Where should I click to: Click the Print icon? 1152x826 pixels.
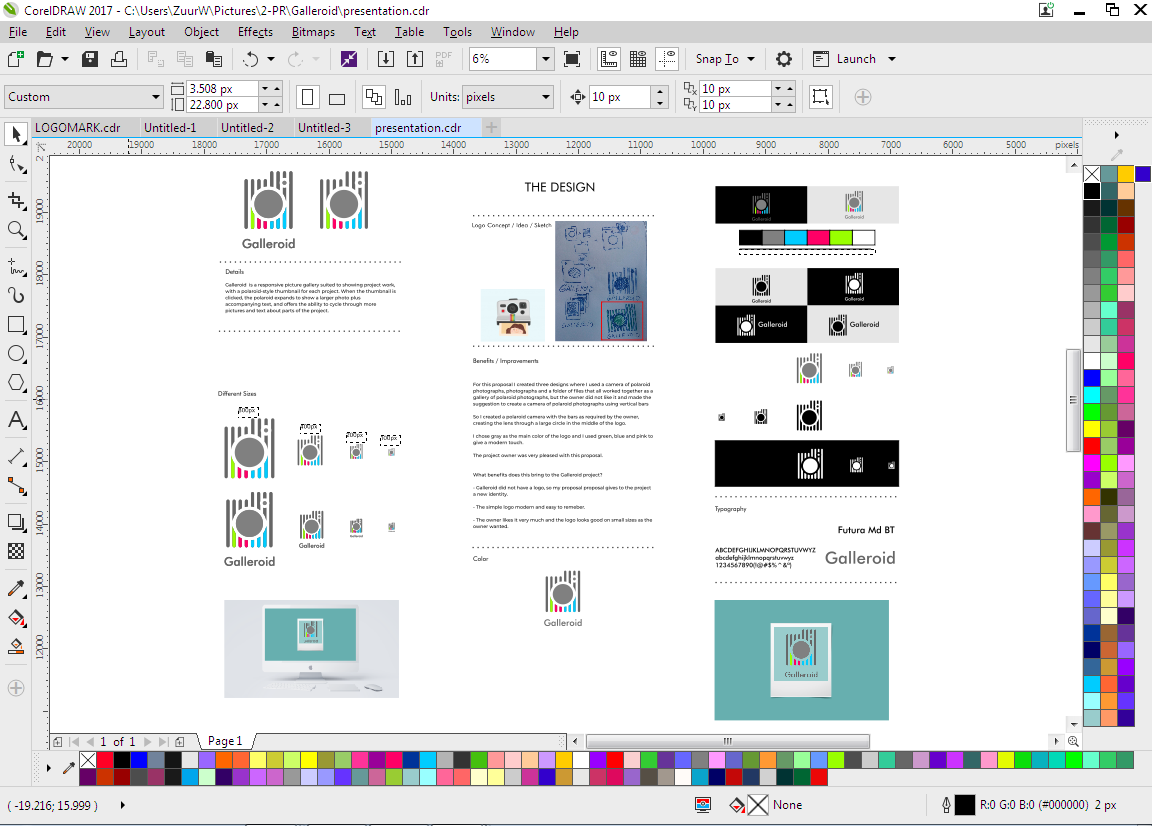(118, 59)
